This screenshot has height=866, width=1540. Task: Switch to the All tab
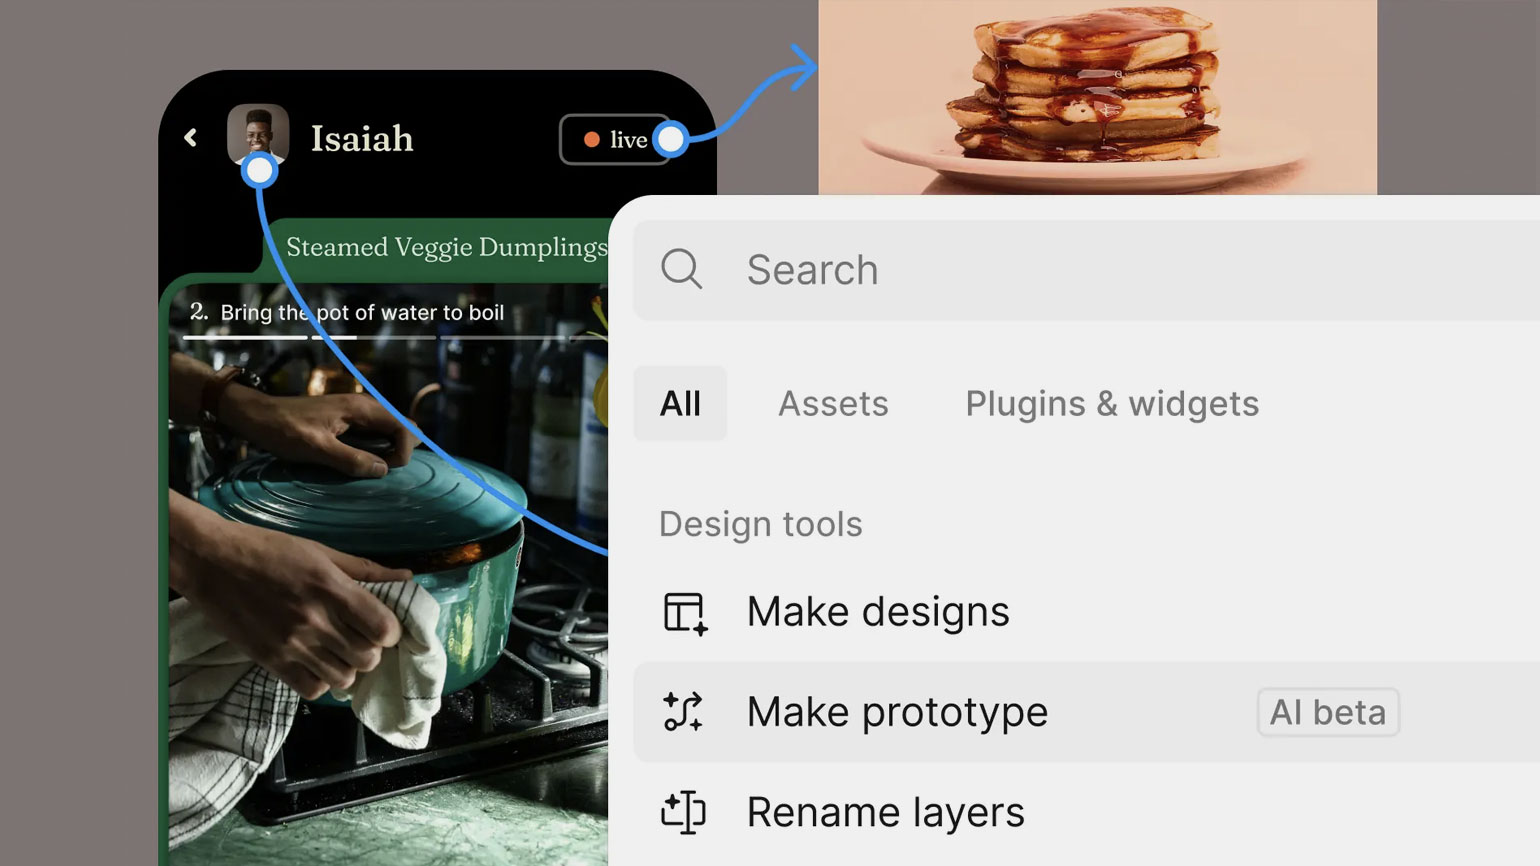[680, 404]
